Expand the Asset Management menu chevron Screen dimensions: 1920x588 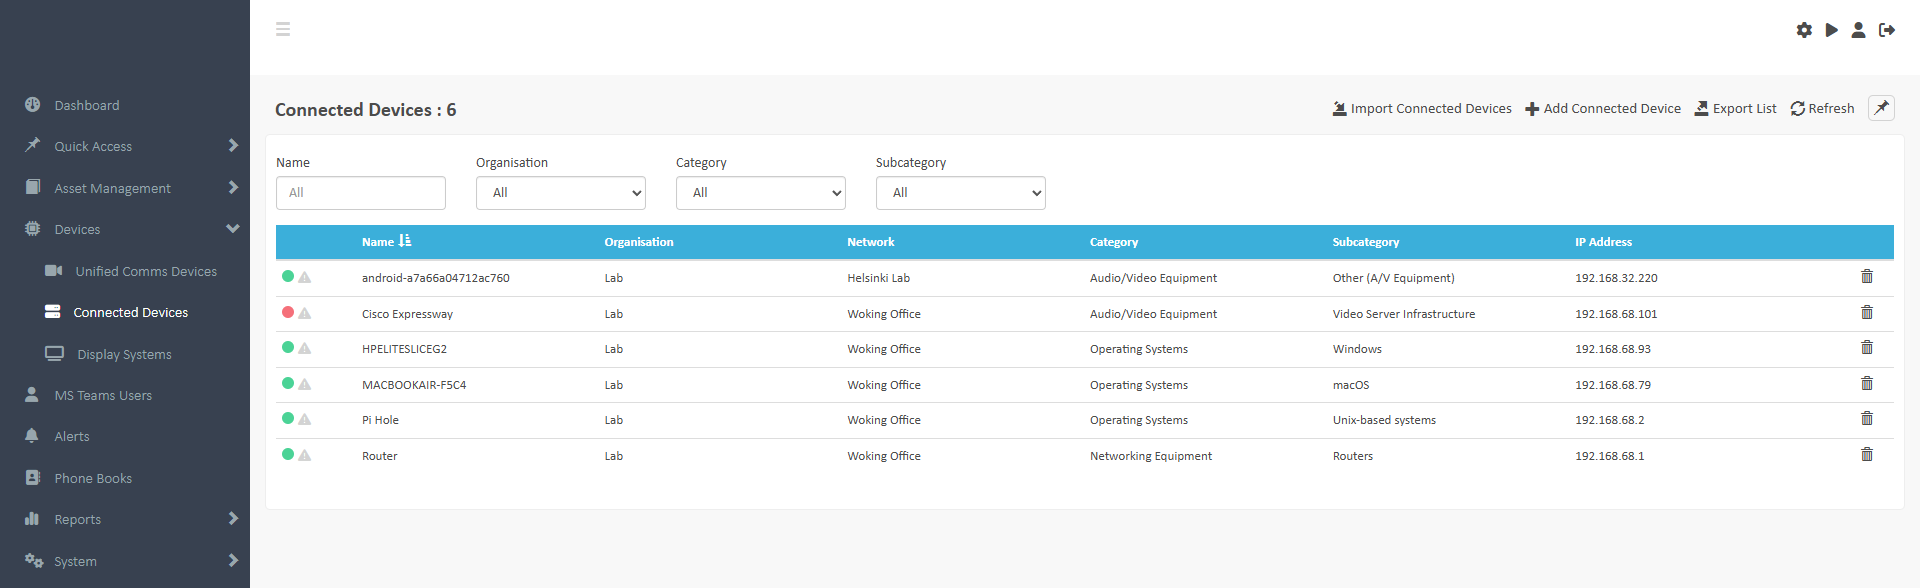tap(233, 188)
